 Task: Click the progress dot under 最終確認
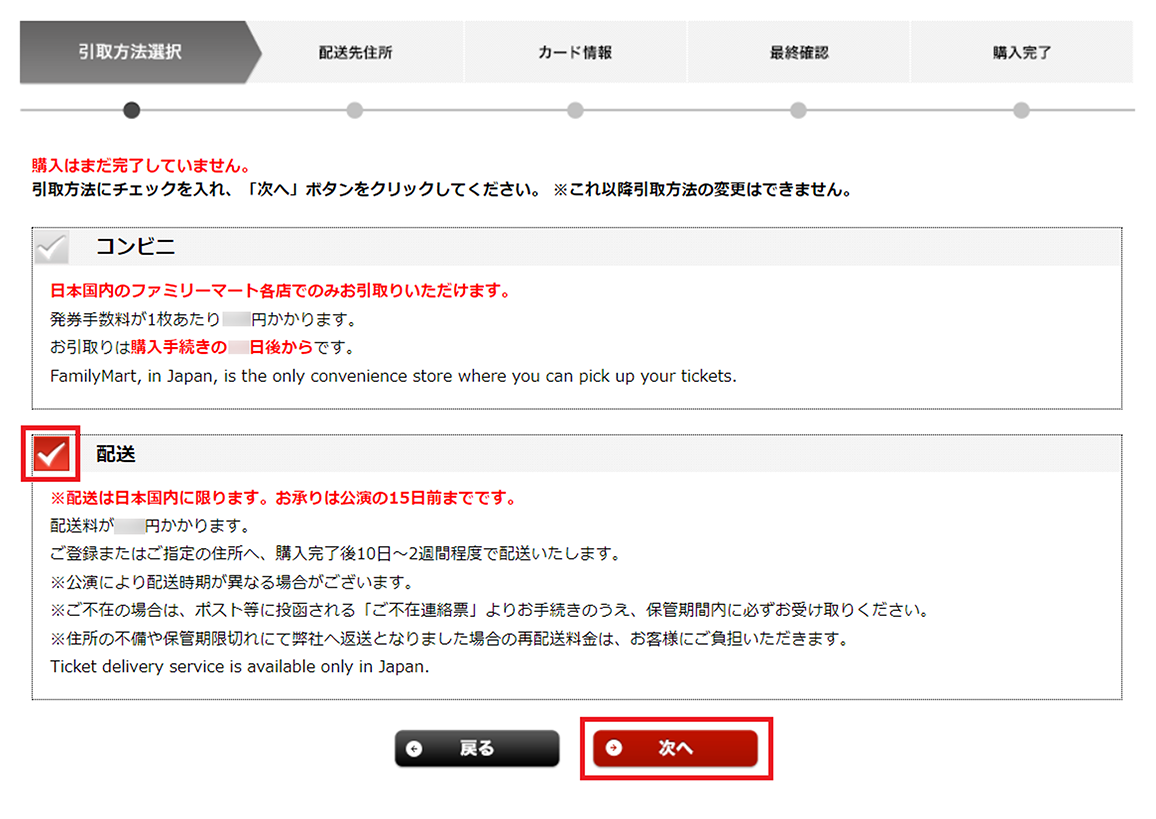pos(798,110)
